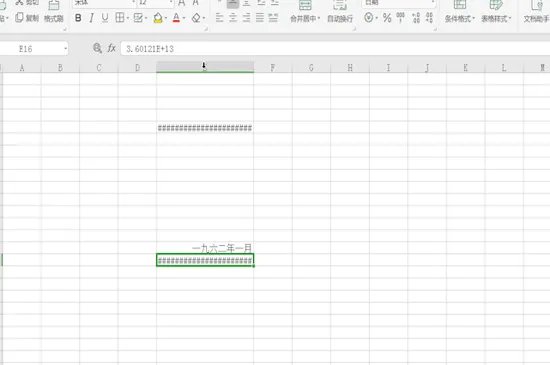This screenshot has width=550, height=365.
Task: Apply the yellow fill color bucket
Action: (x=158, y=18)
